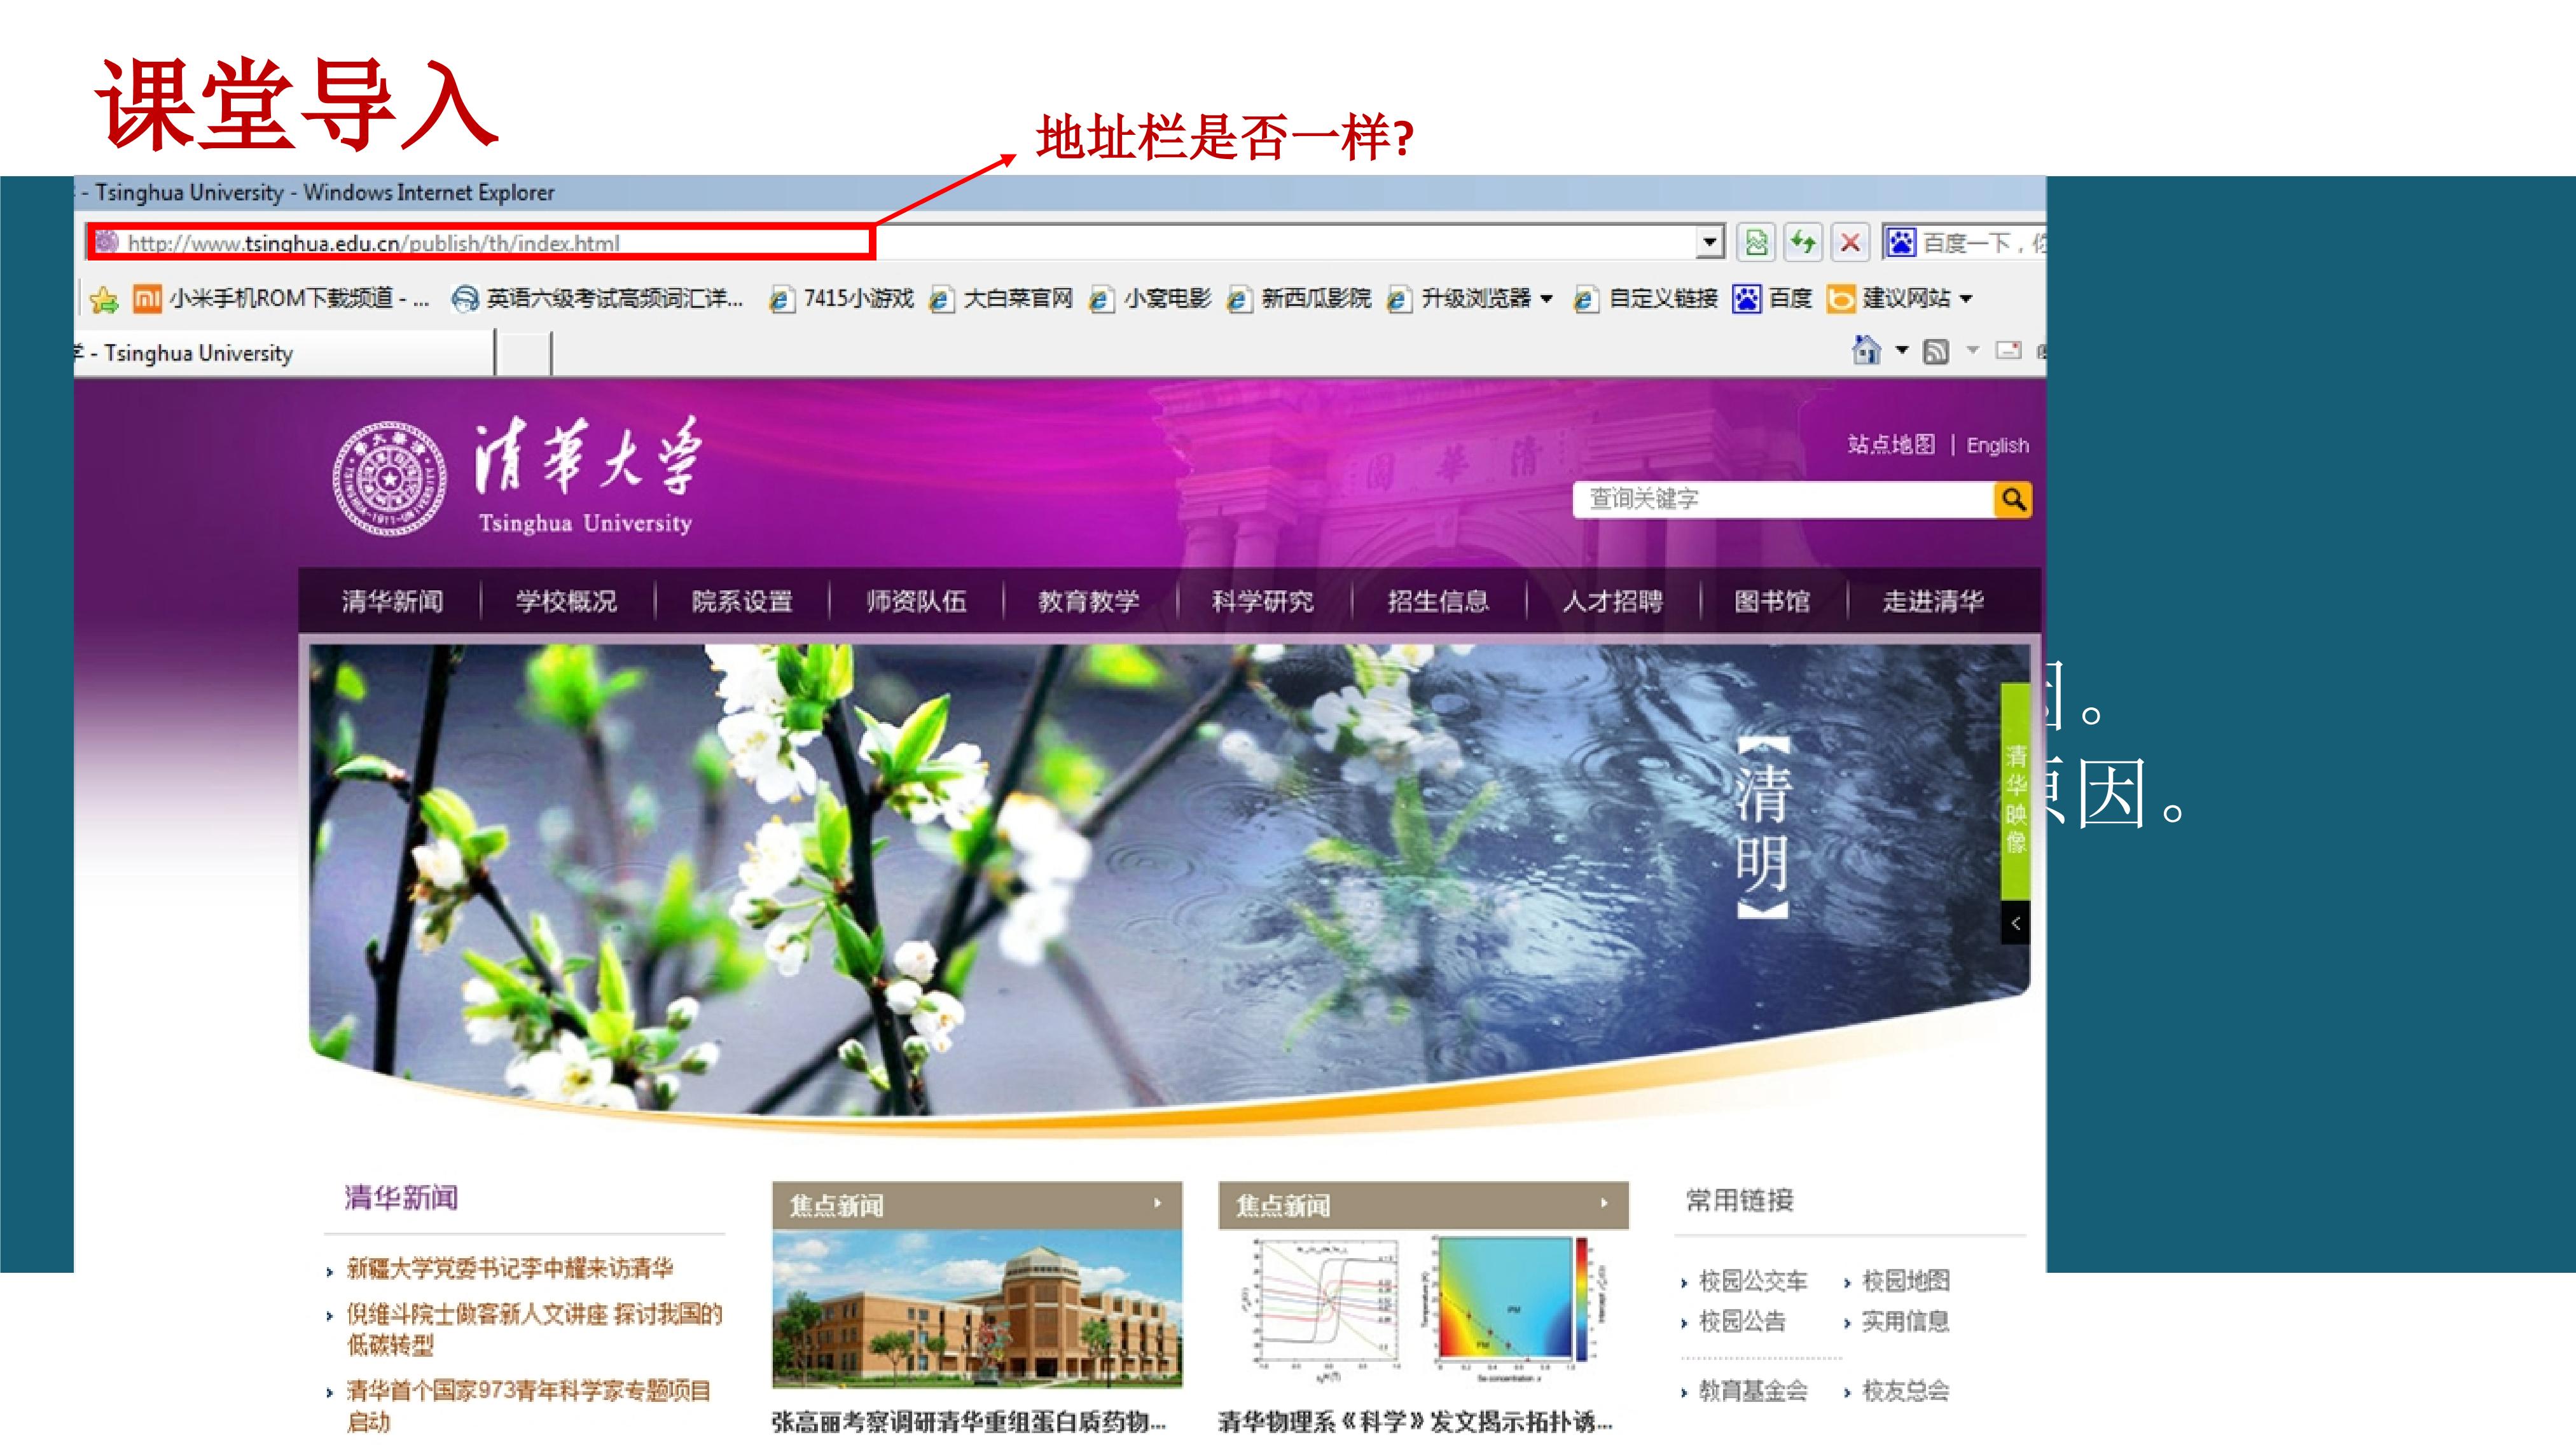The height and width of the screenshot is (1449, 2576).
Task: Open the address bar history dropdown arrow
Action: (1710, 242)
